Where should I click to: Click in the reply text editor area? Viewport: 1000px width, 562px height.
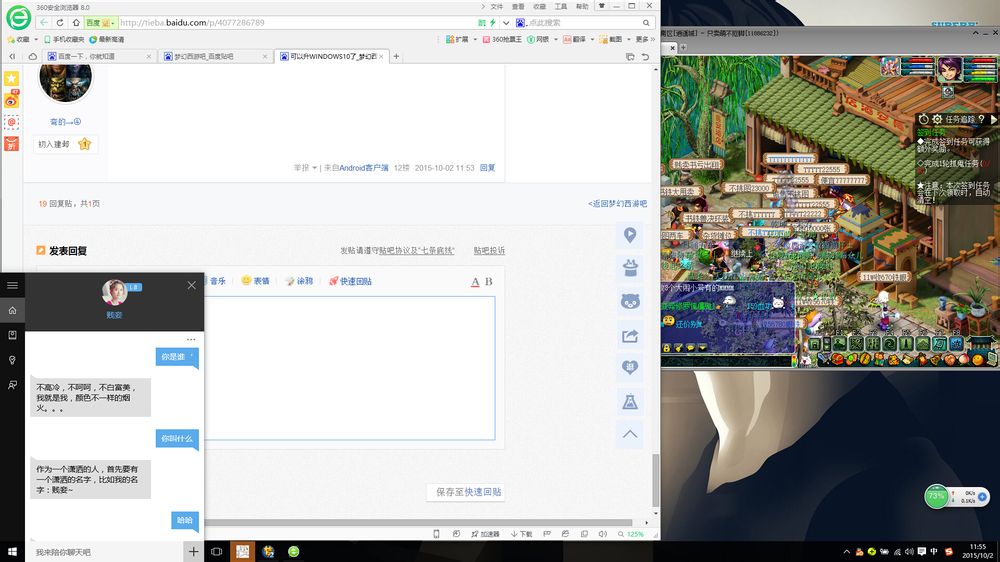point(349,368)
